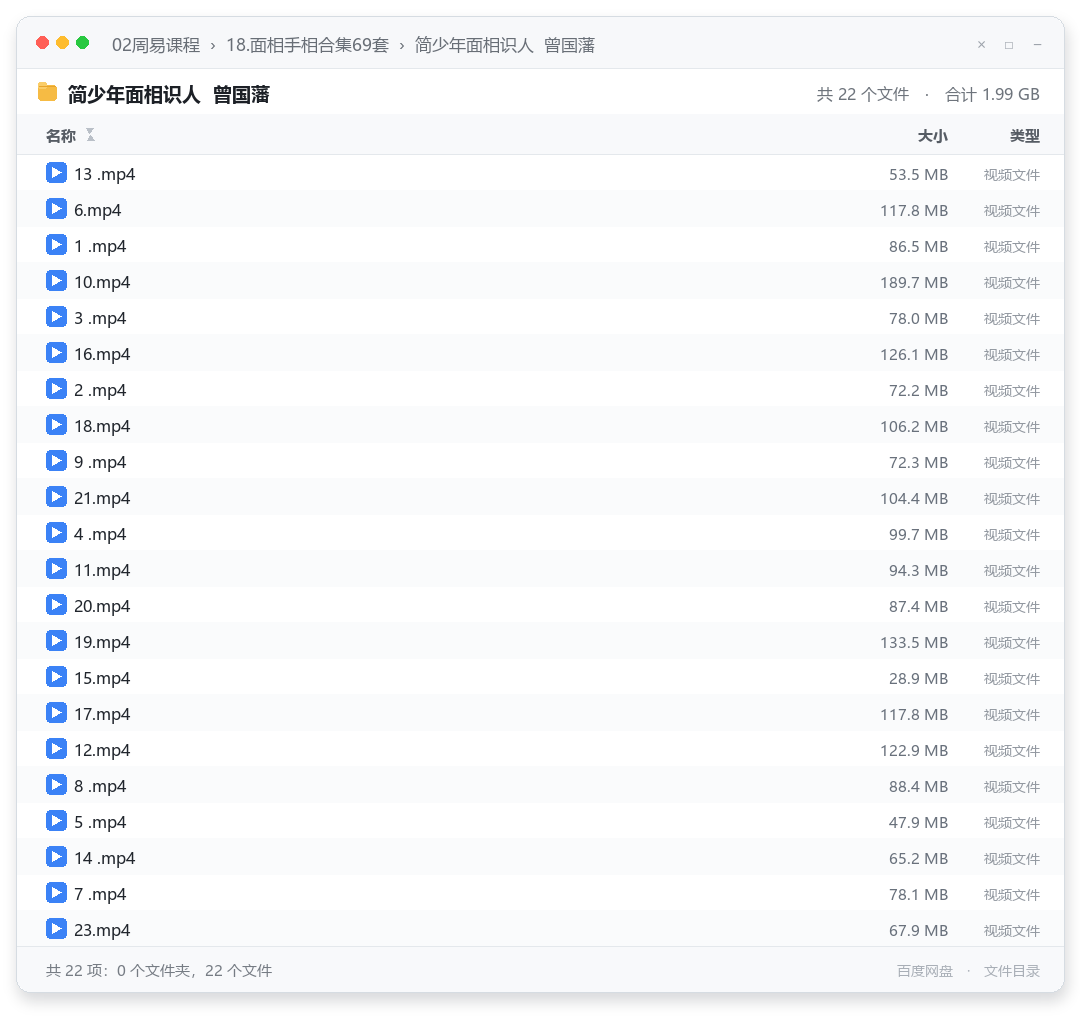The image size is (1080, 1016).
Task: Select the video icon next to 20.mp4
Action: pyautogui.click(x=56, y=605)
